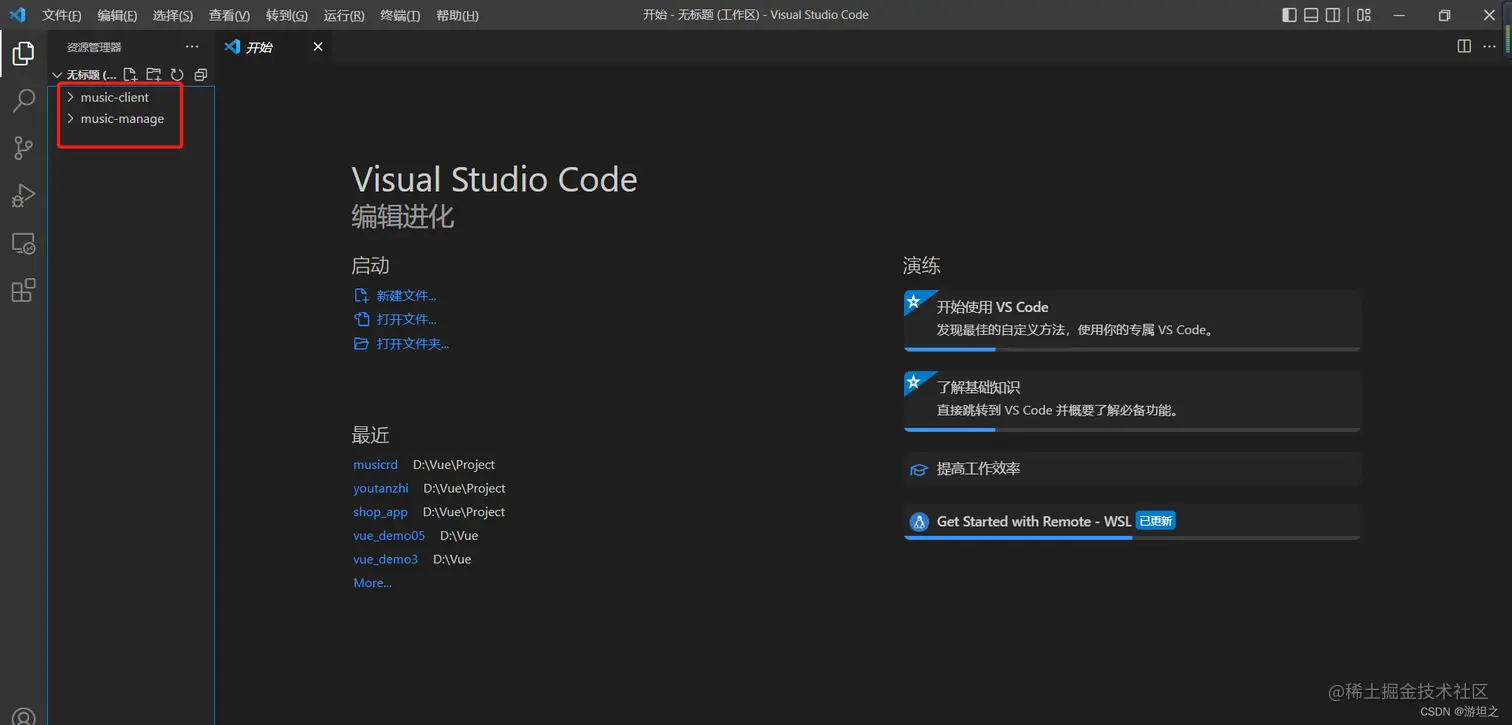
Task: Open the Run and Debug view
Action: click(x=23, y=196)
